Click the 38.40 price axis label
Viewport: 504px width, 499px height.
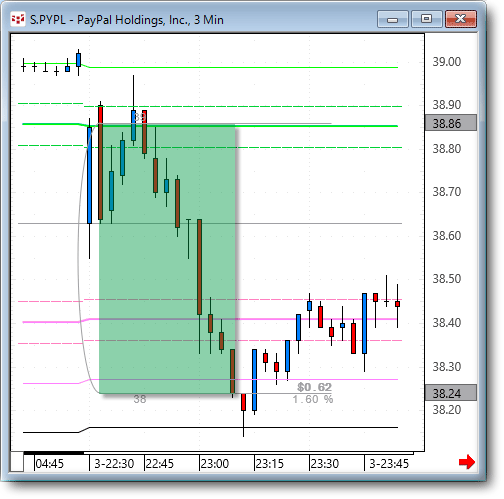pyautogui.click(x=447, y=323)
